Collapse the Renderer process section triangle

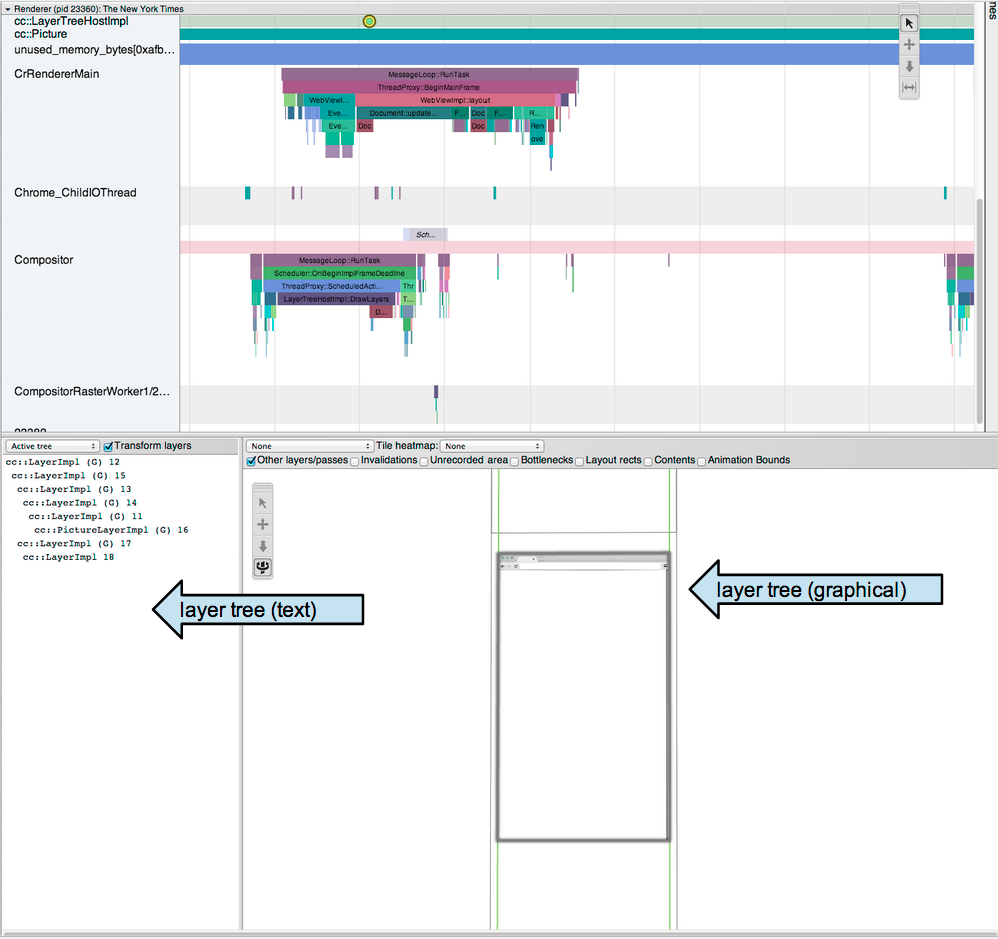(x=6, y=8)
